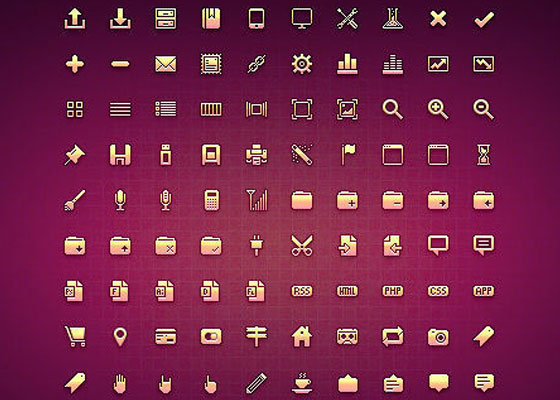Click the crossed wrench and screwdriver icon
Viewport: 560px width, 400px height.
(x=347, y=19)
